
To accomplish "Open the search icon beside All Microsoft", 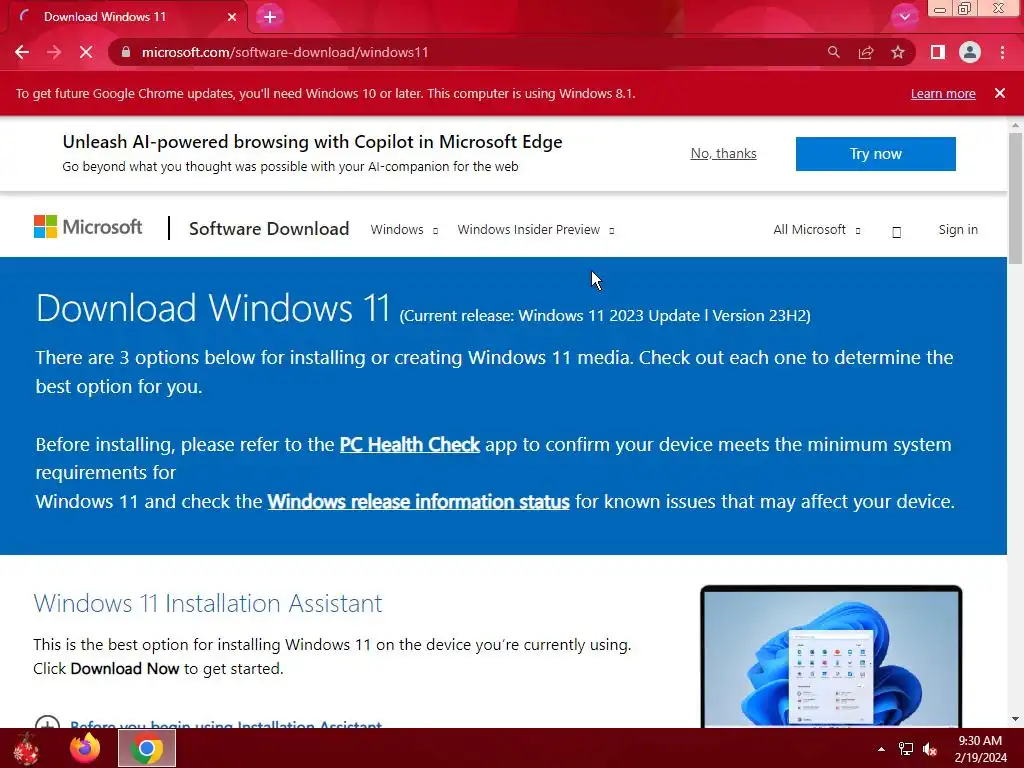I will click(896, 231).
